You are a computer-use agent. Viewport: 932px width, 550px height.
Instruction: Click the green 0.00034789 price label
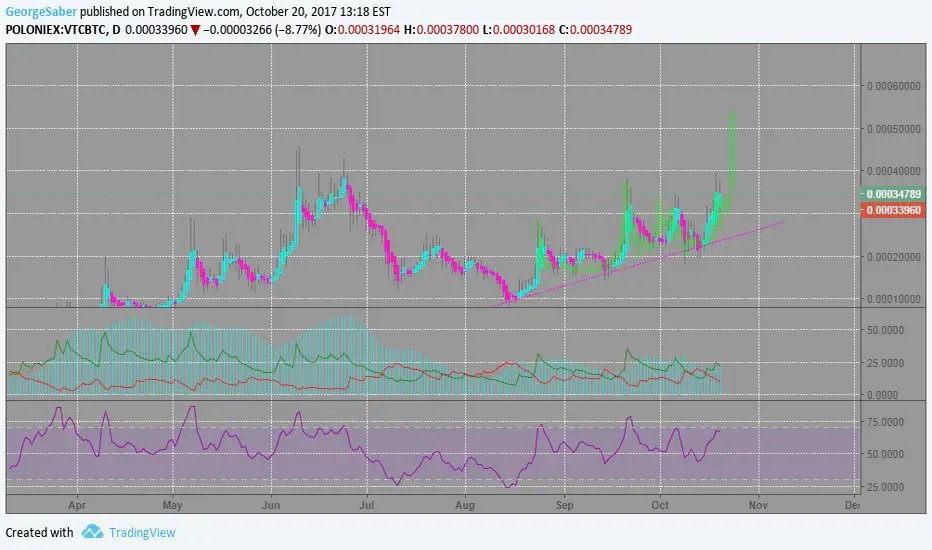tap(893, 194)
